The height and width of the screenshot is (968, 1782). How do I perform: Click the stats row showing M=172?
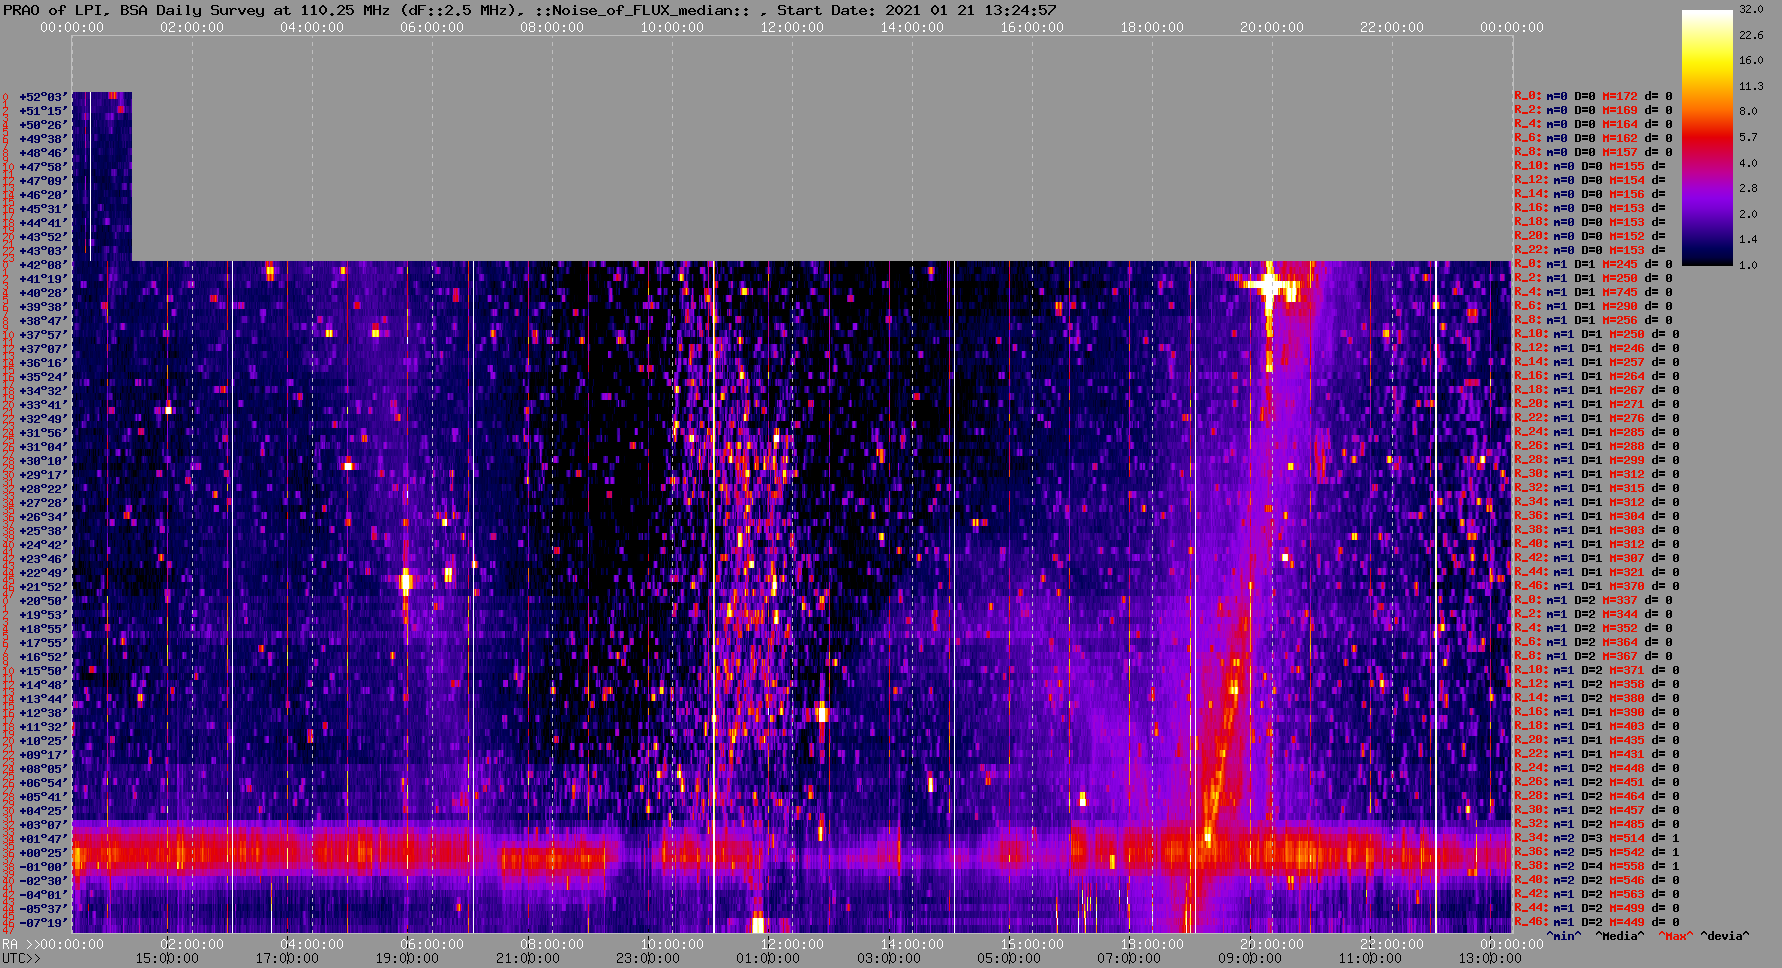[1593, 97]
